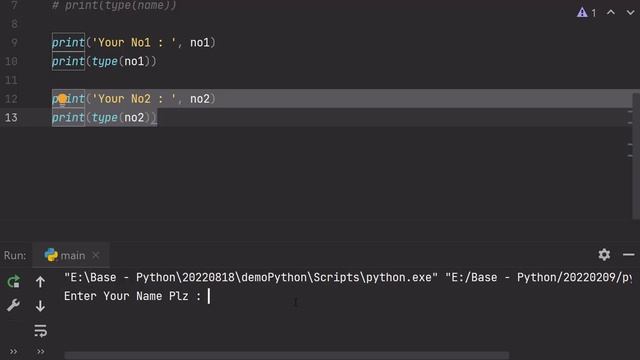Click line number 9 in gutter
Screen dimensions: 640x360
pos(14,42)
